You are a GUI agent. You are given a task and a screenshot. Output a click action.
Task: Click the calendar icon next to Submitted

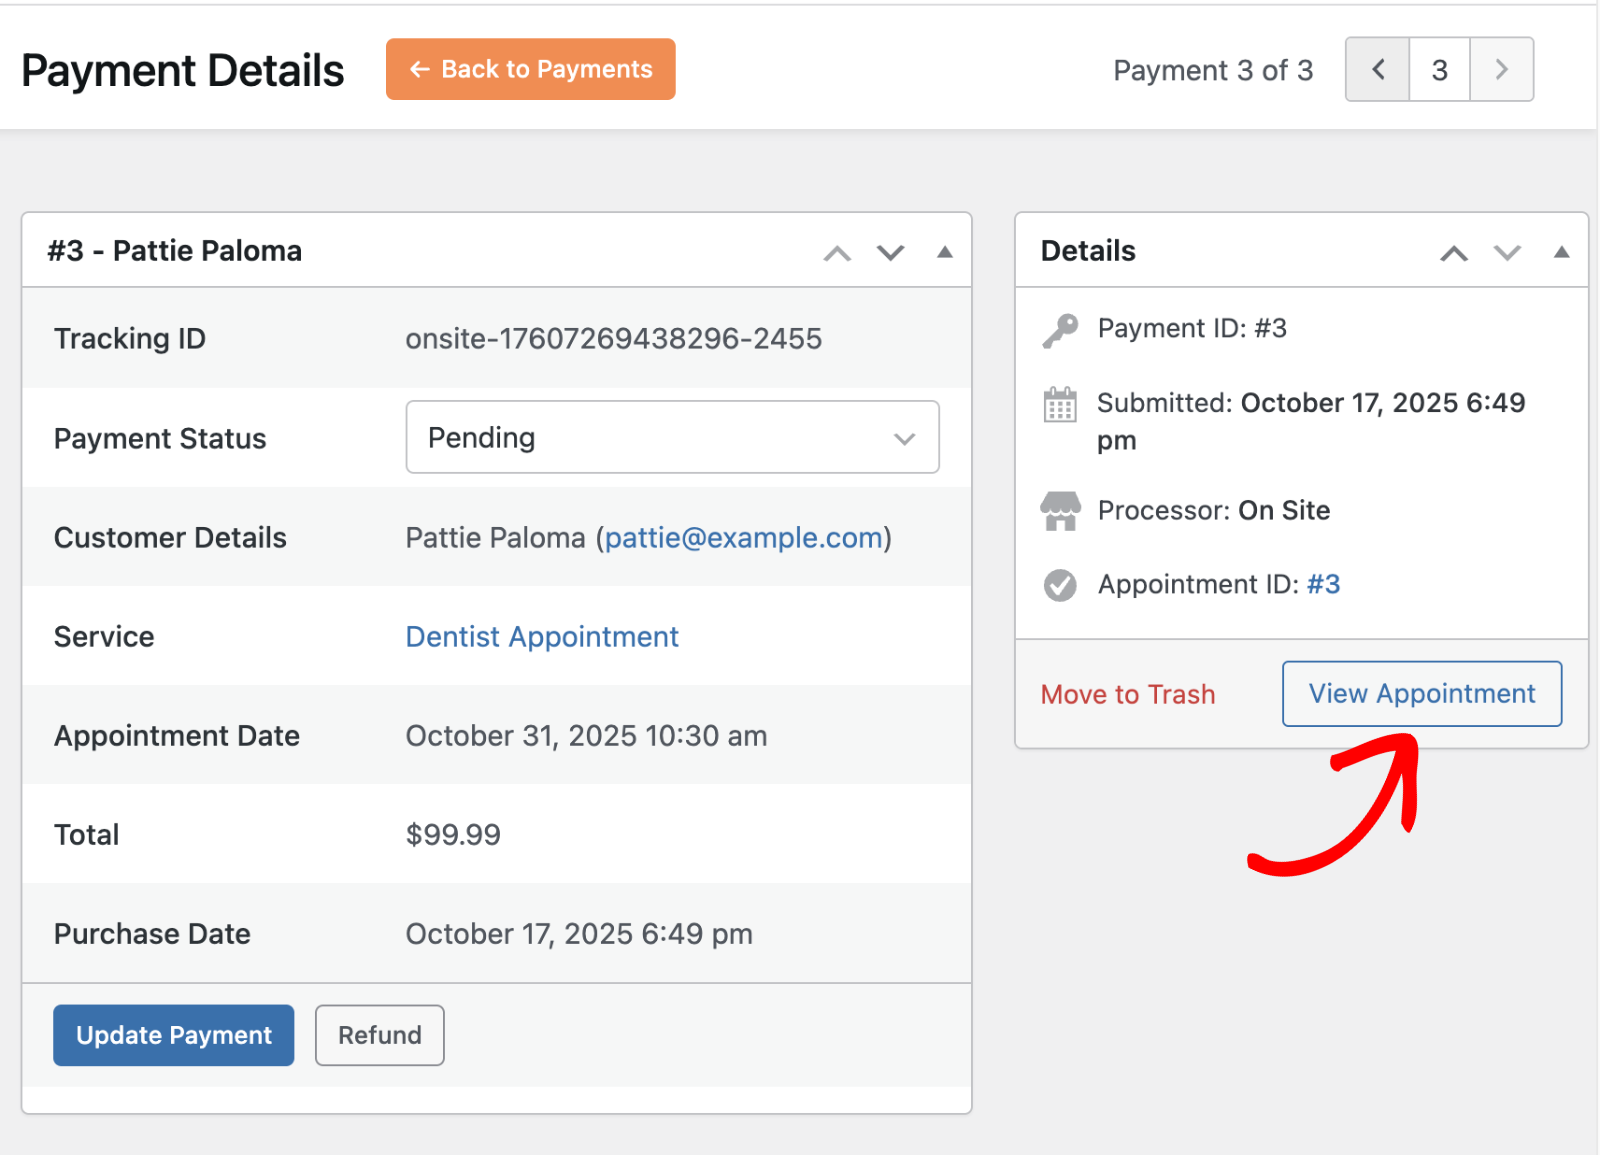click(1060, 405)
